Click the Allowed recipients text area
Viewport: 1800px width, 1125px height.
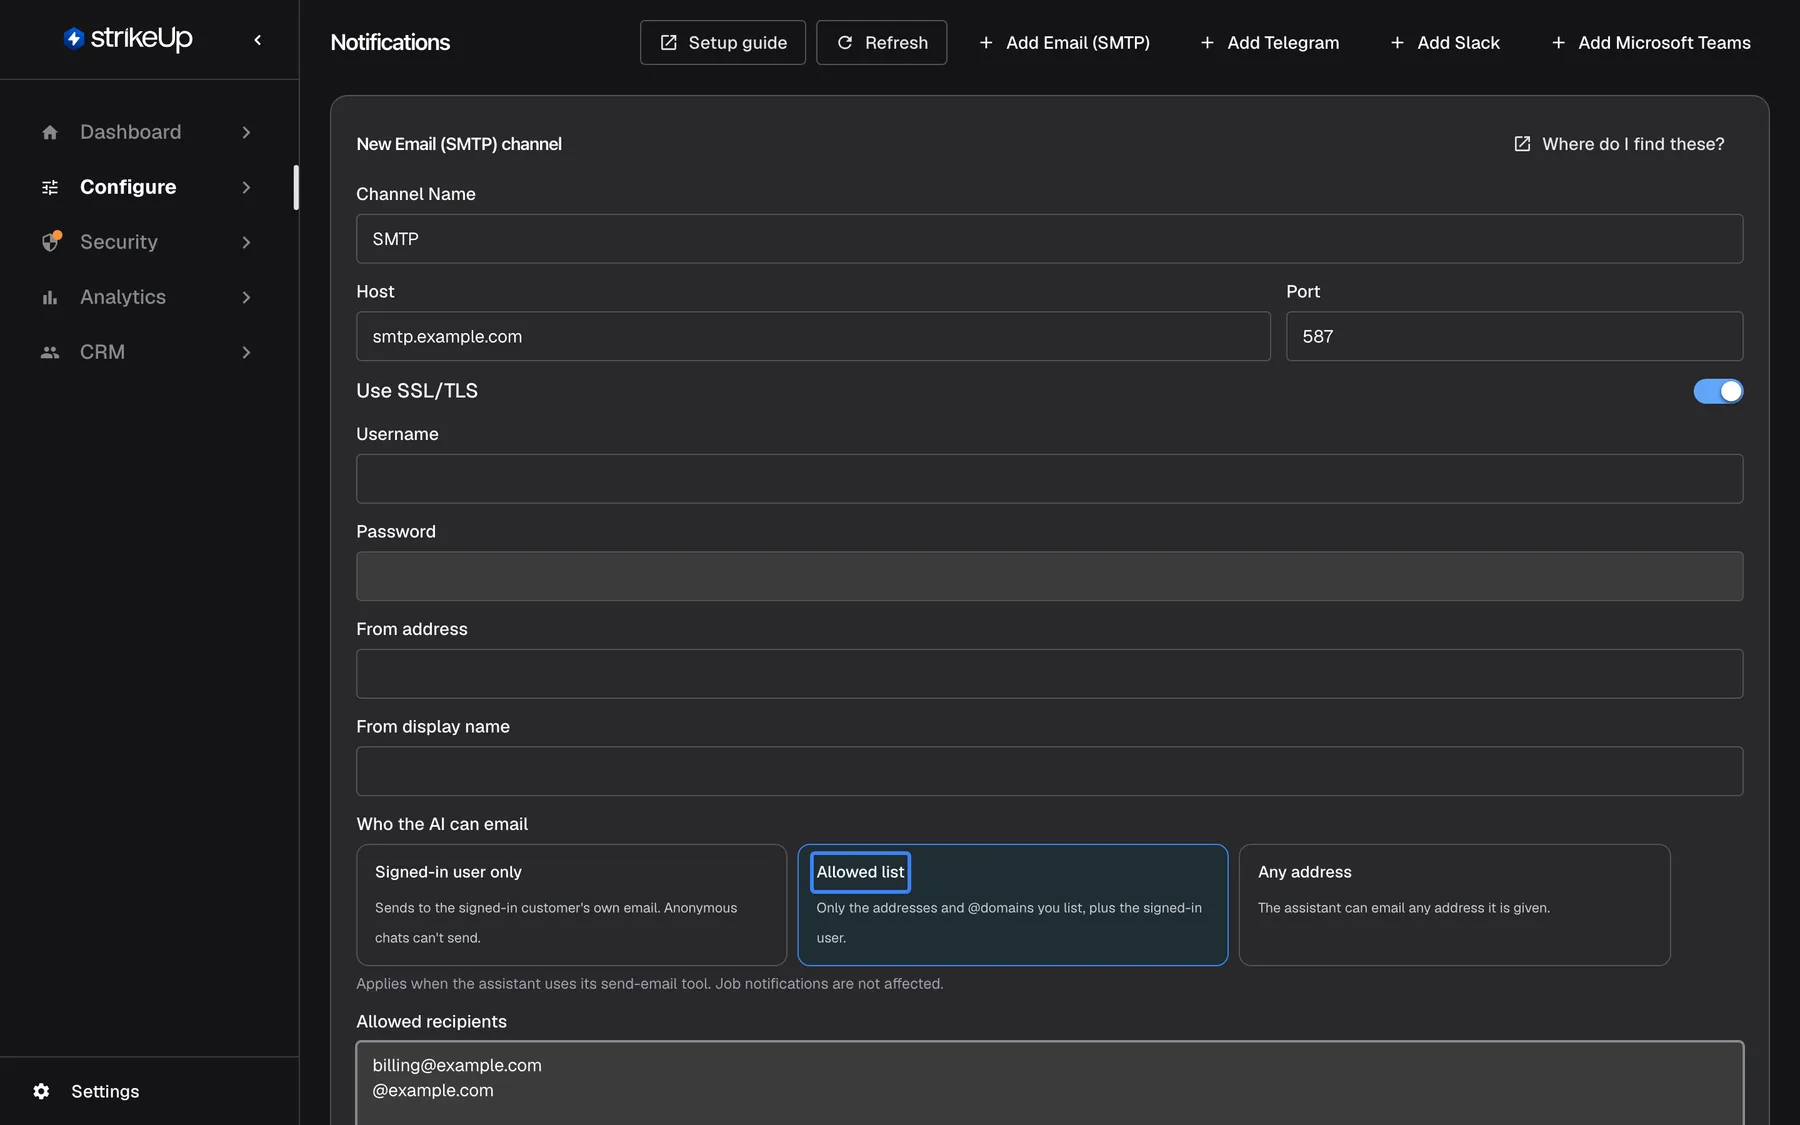pos(1050,1083)
